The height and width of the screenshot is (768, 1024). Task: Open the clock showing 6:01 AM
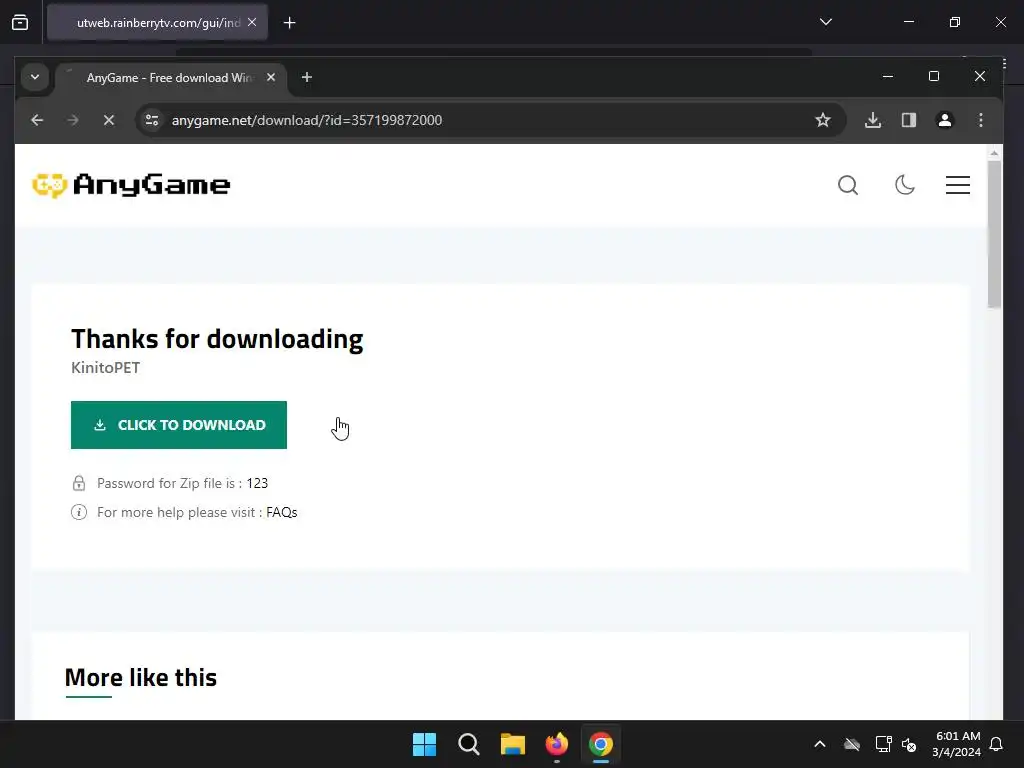957,744
